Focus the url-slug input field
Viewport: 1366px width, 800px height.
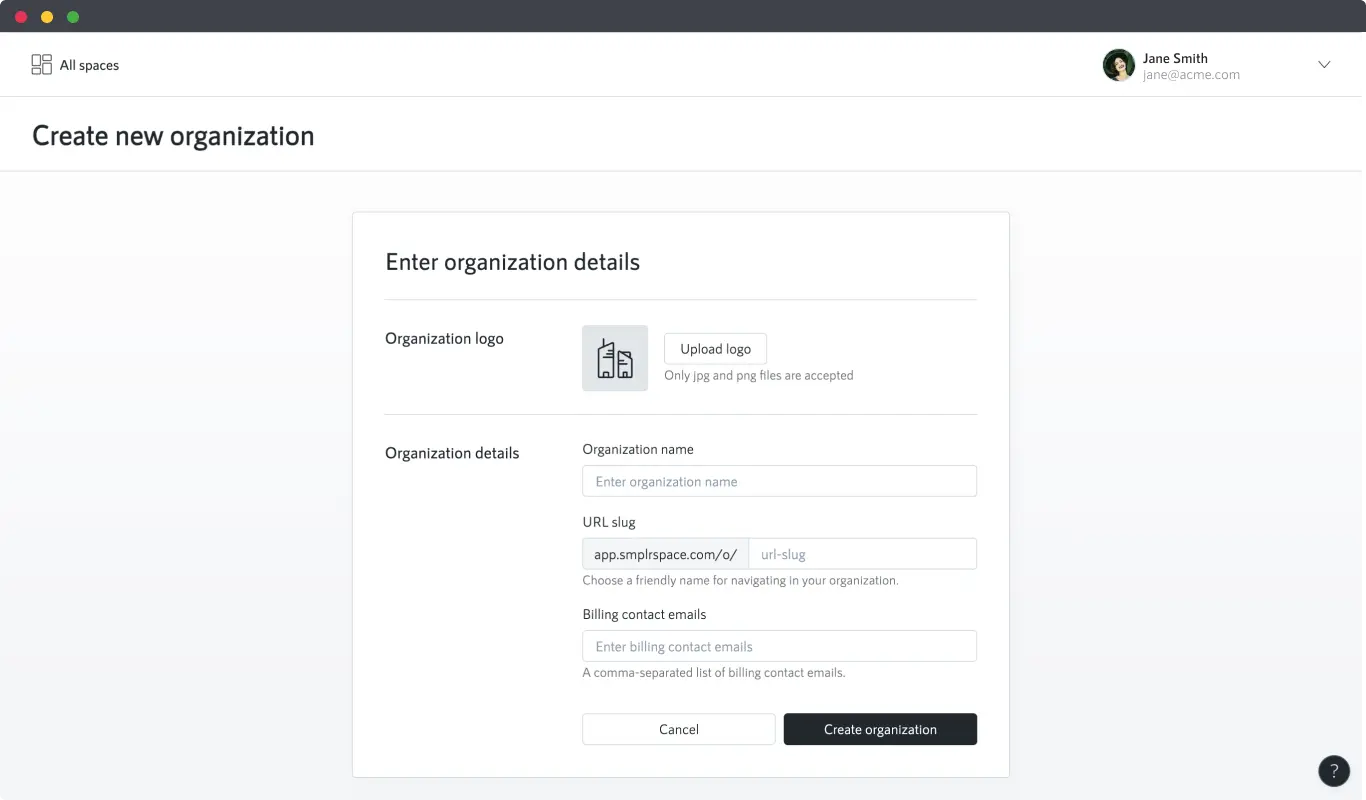[862, 554]
